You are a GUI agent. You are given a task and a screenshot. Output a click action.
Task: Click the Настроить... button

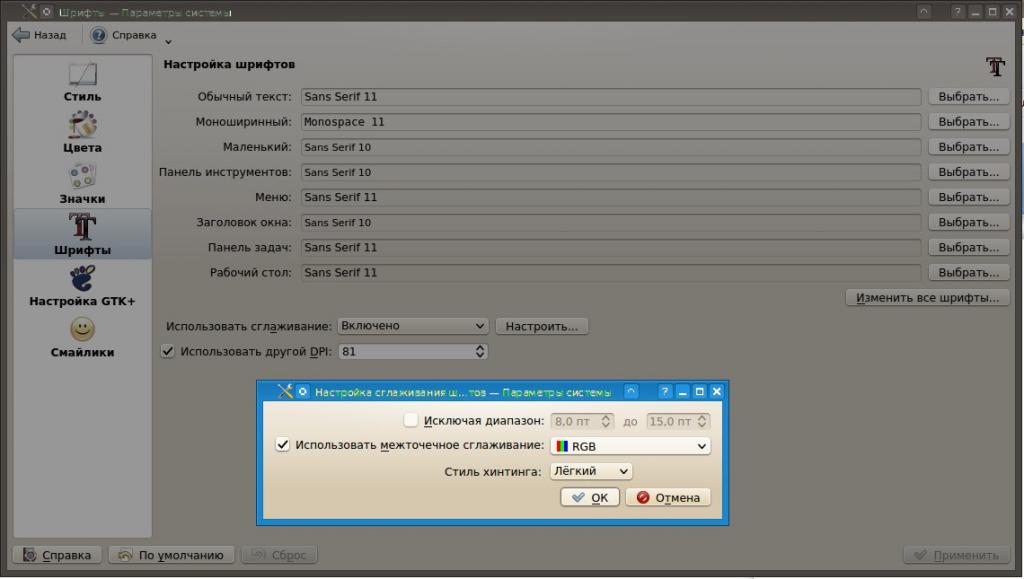[x=542, y=326]
